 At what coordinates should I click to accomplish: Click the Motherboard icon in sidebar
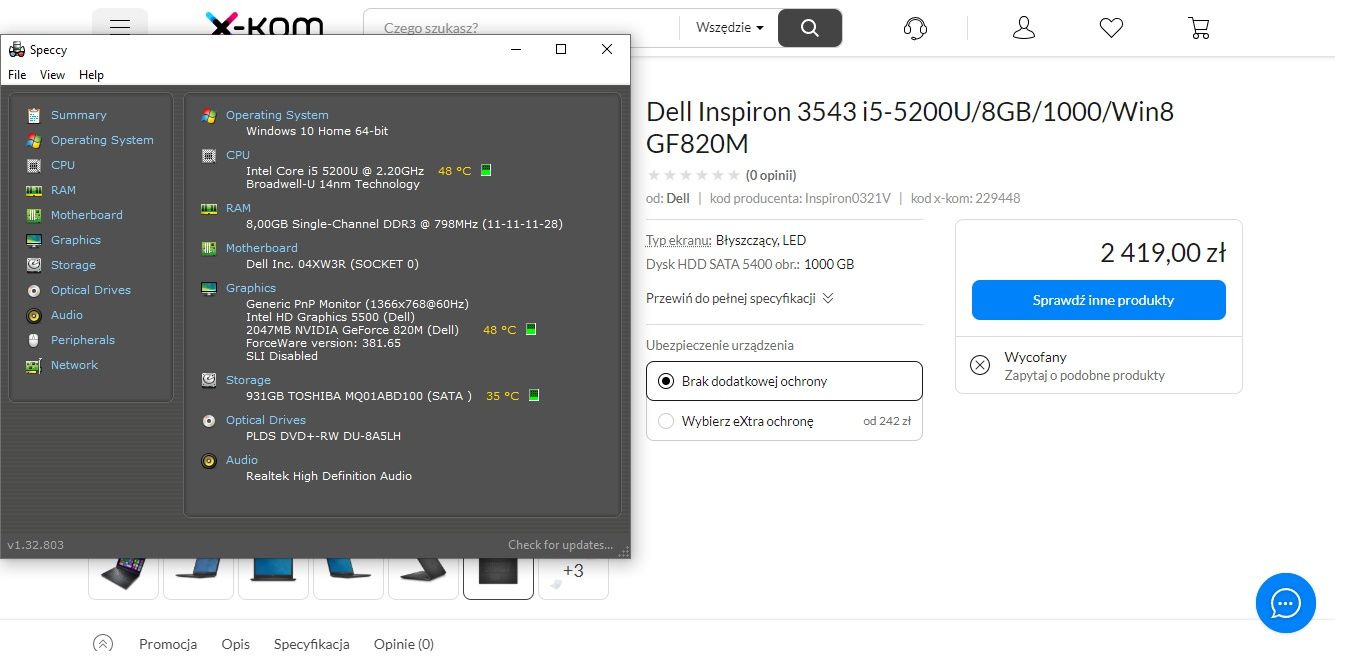tap(34, 215)
